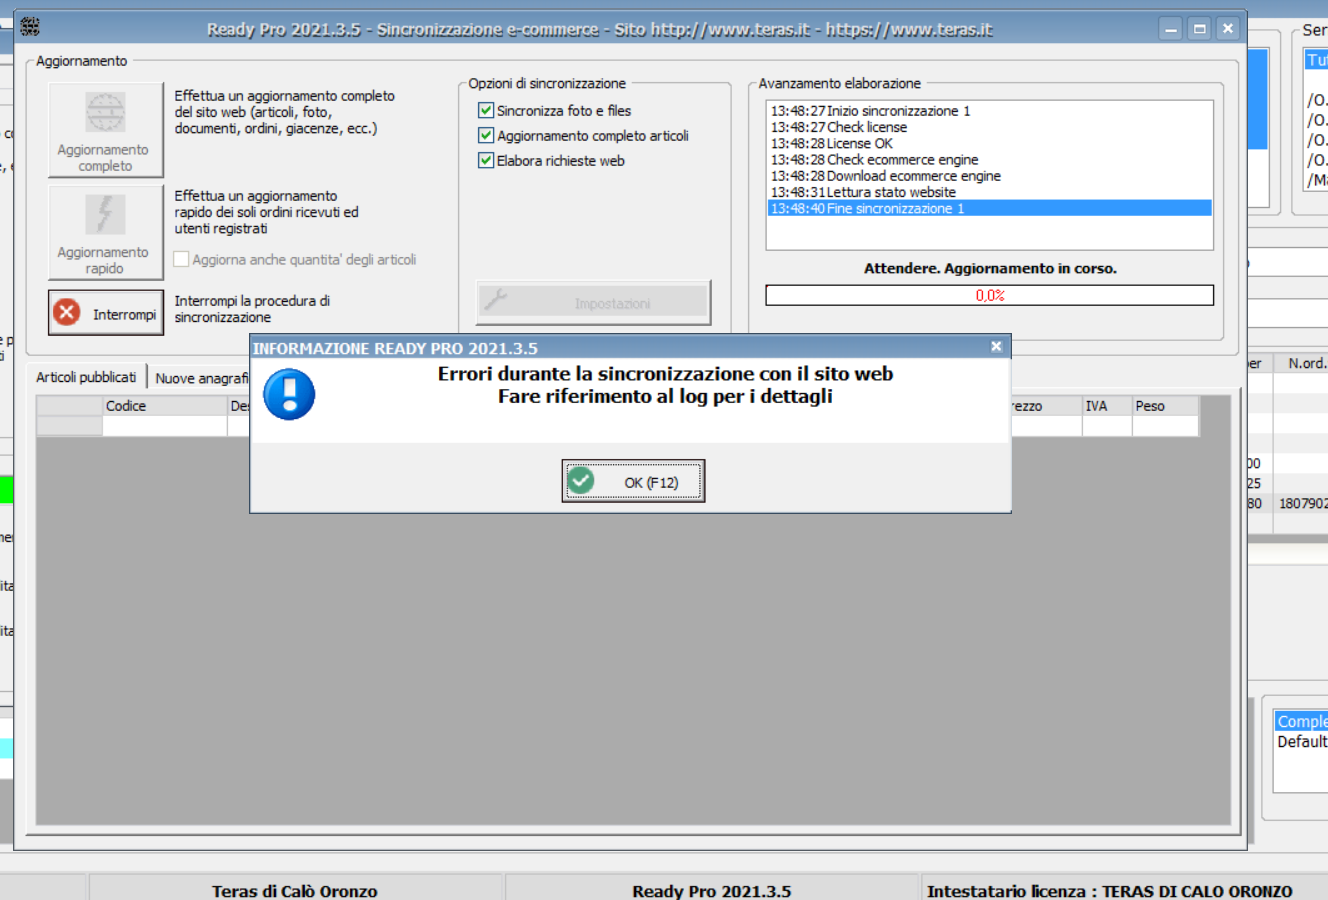Image resolution: width=1328 pixels, height=900 pixels.
Task: Click the Ready Pro app icon in title bar
Action: pos(30,27)
